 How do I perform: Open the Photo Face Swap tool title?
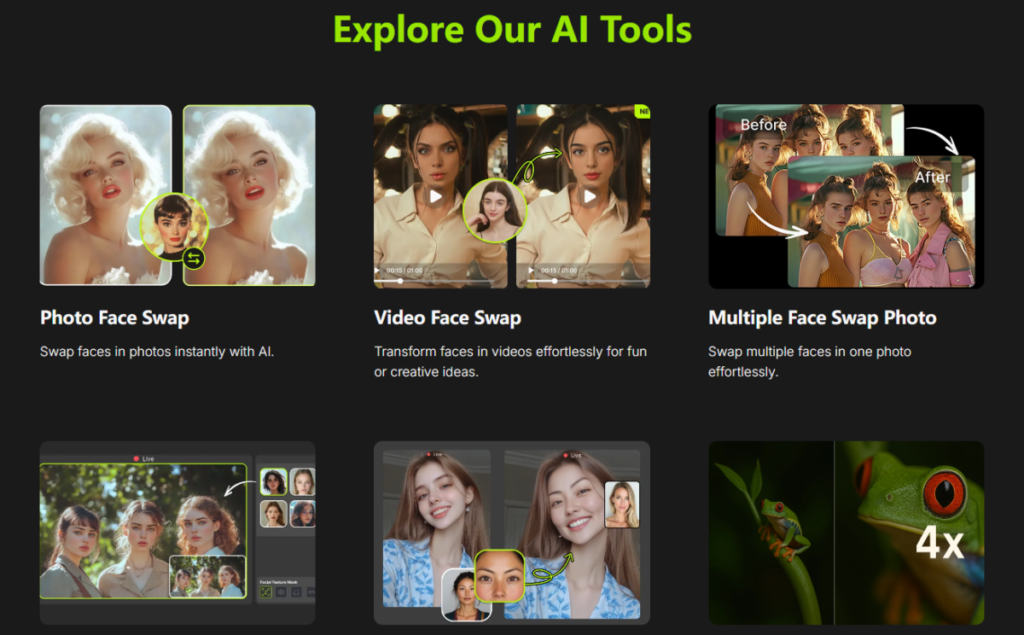point(114,318)
